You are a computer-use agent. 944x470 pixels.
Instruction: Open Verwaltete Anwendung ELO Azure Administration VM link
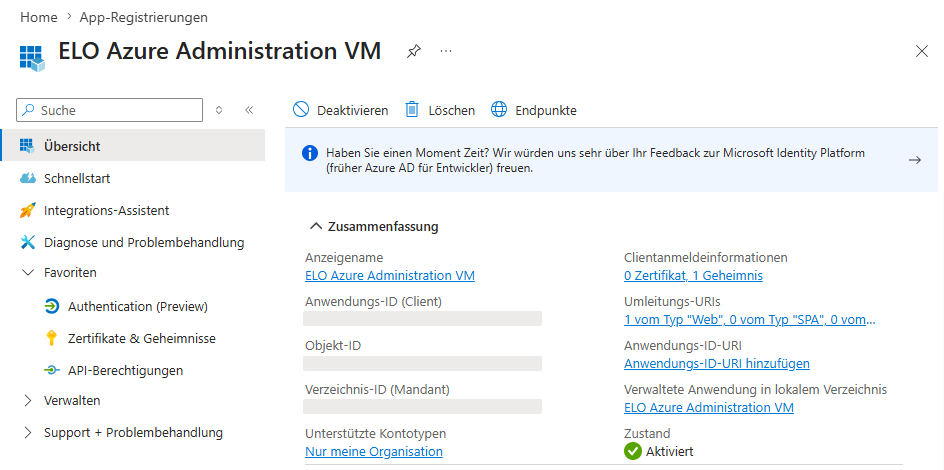[709, 407]
